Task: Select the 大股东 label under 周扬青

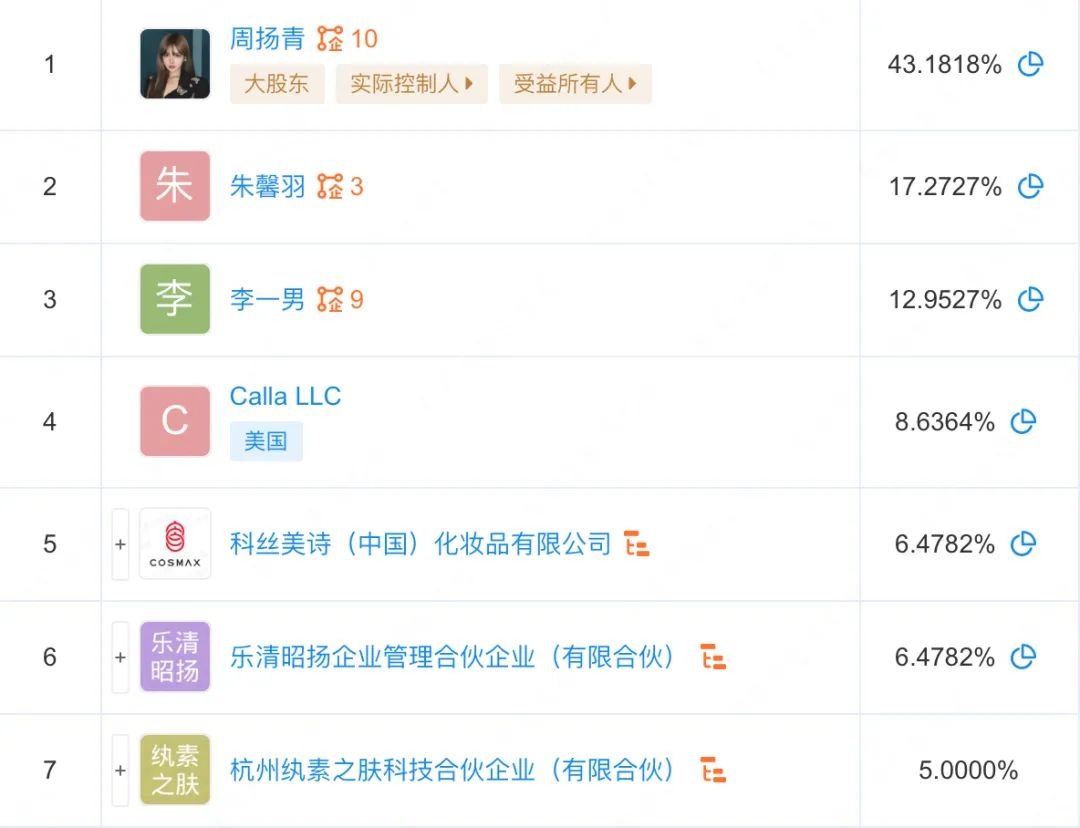Action: point(277,84)
